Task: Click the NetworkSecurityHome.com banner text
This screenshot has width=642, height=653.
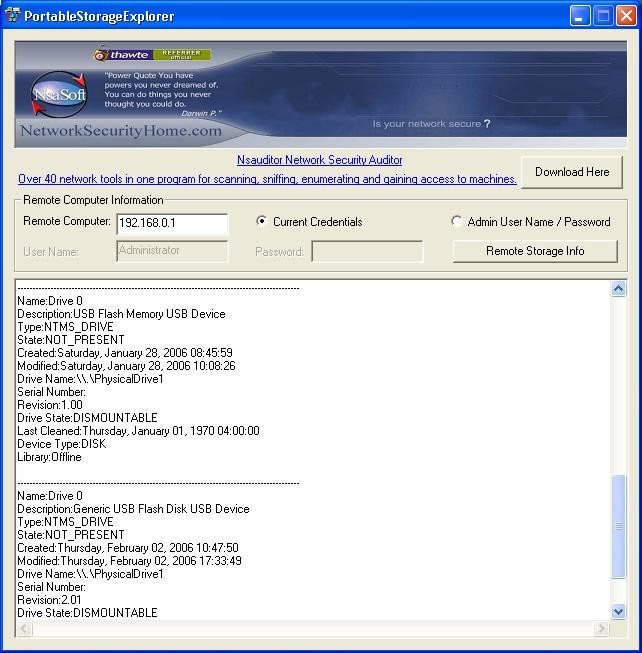Action: (x=121, y=131)
